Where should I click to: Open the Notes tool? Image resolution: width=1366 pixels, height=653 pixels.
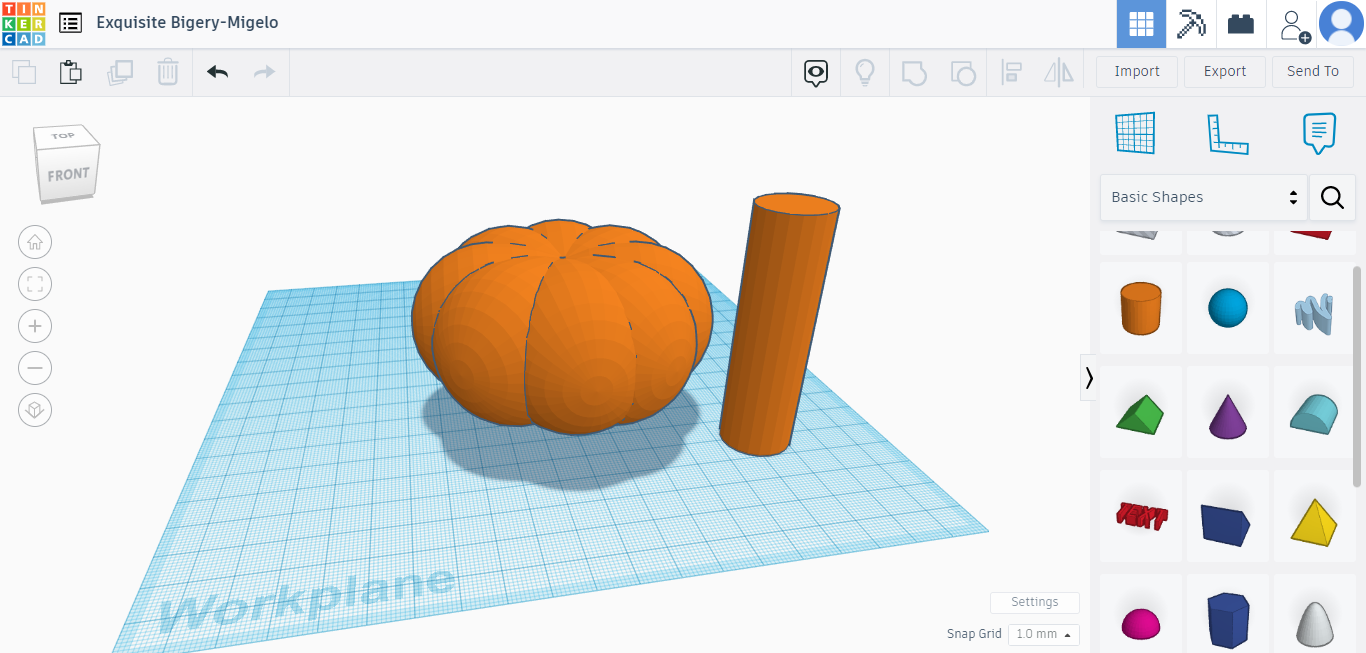1318,132
